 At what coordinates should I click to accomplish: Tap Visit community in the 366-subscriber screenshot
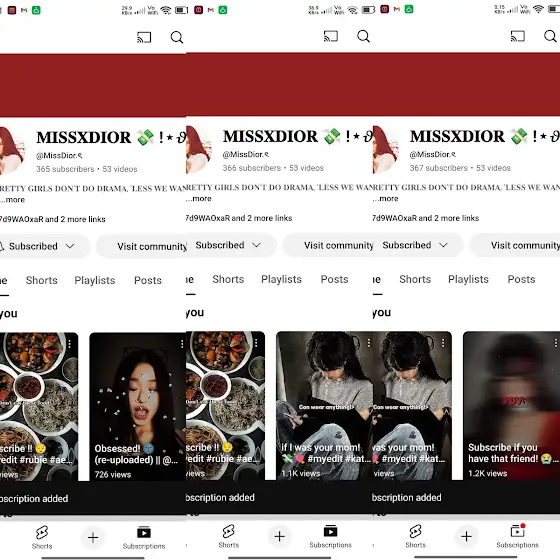(328, 245)
